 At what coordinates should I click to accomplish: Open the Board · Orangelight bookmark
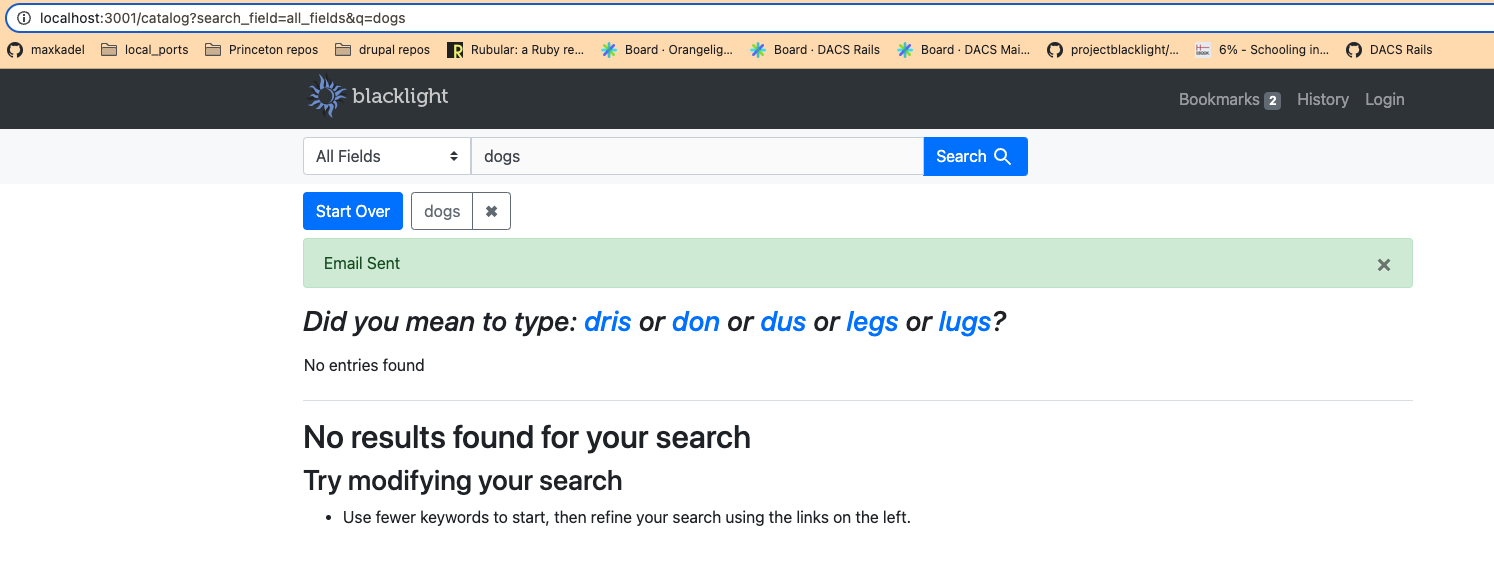667,49
